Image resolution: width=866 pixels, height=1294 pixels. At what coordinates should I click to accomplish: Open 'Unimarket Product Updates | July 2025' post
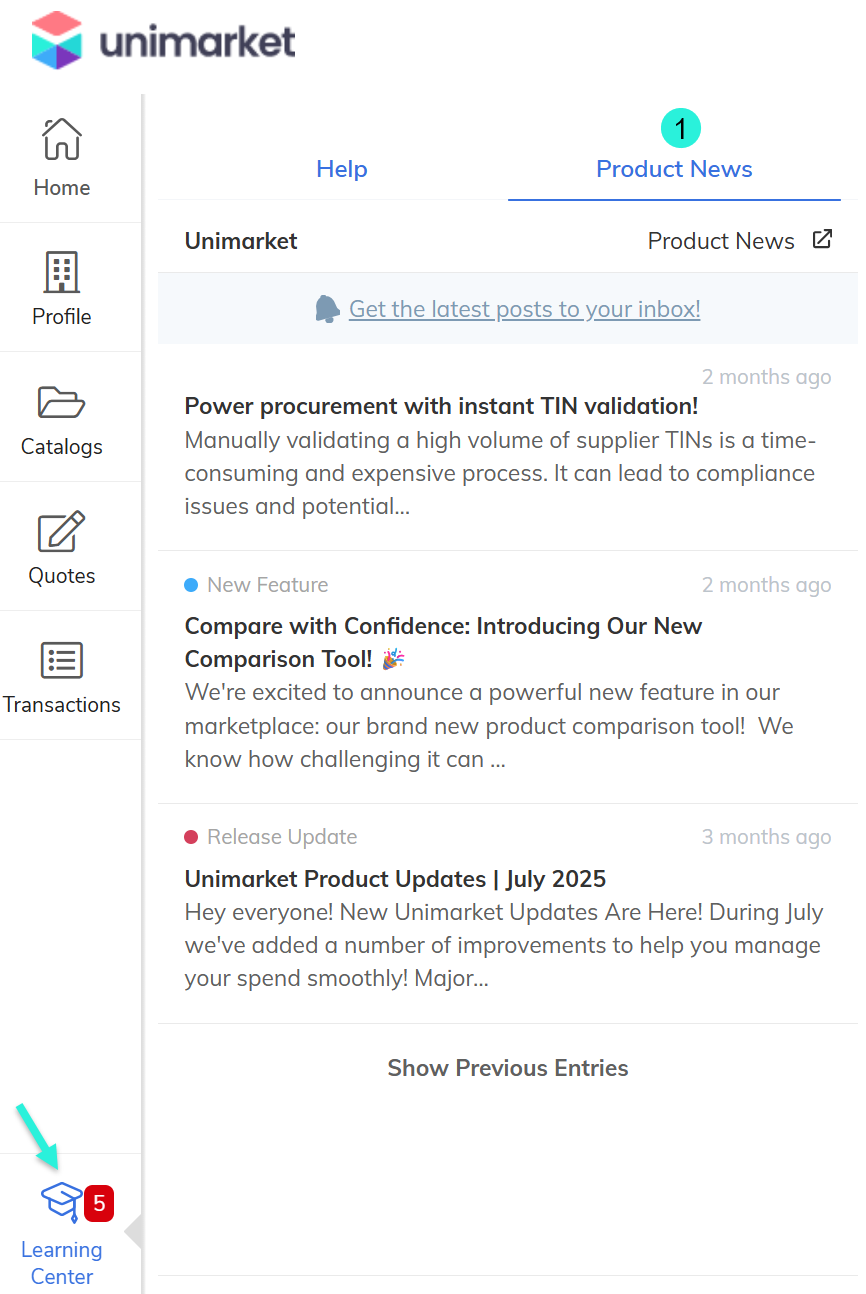coord(395,879)
